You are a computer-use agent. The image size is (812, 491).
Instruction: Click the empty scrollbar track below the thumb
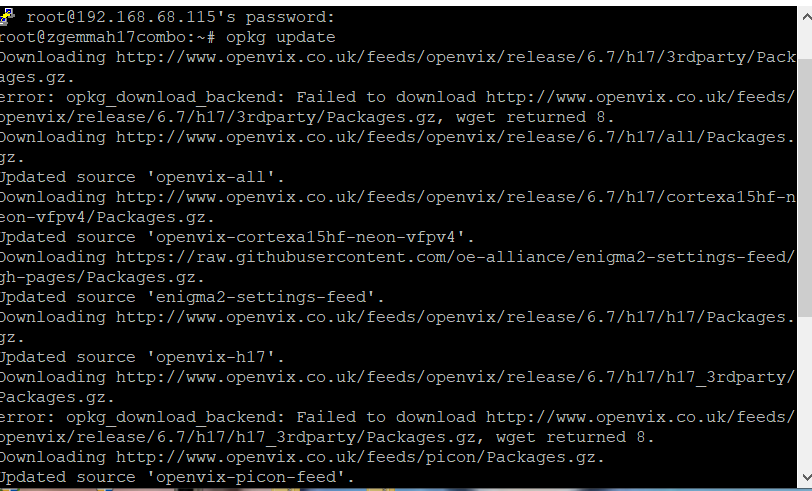[805, 391]
